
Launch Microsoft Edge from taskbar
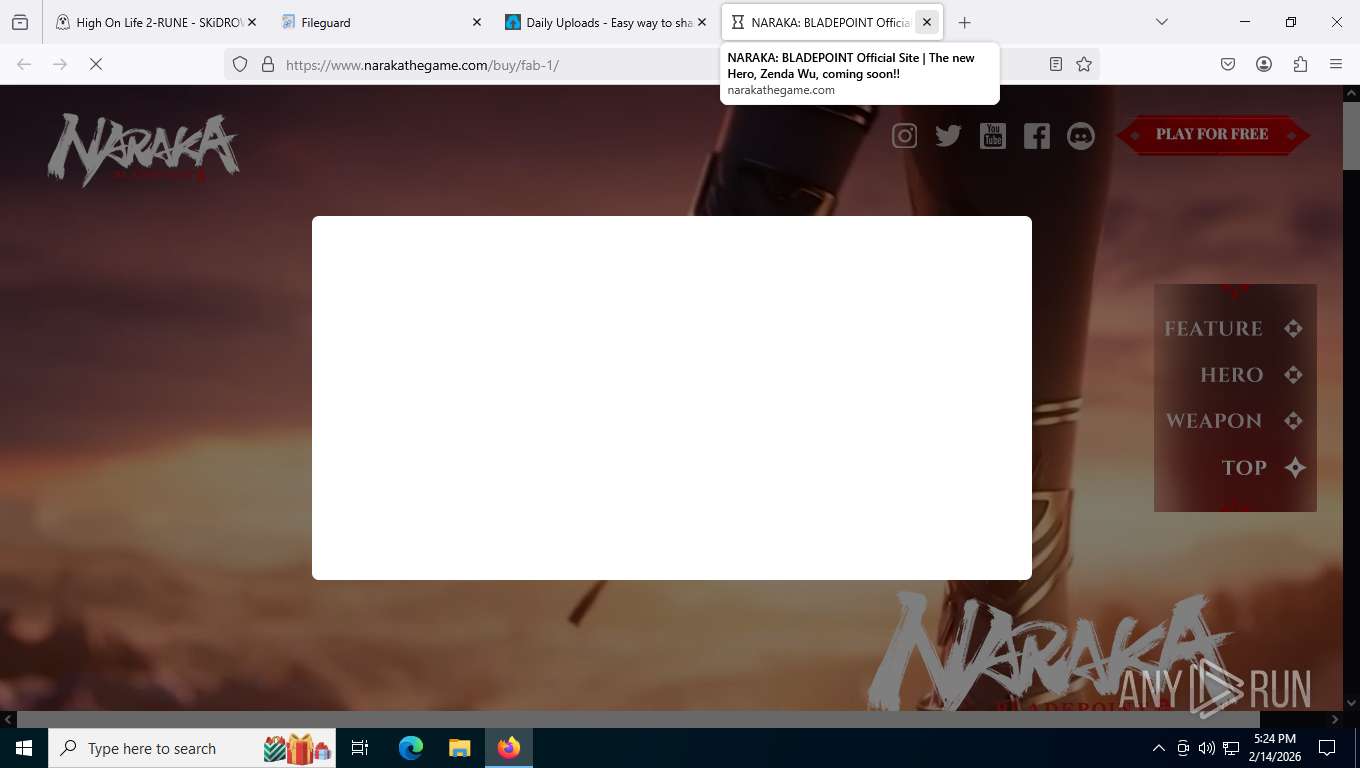pyautogui.click(x=411, y=748)
